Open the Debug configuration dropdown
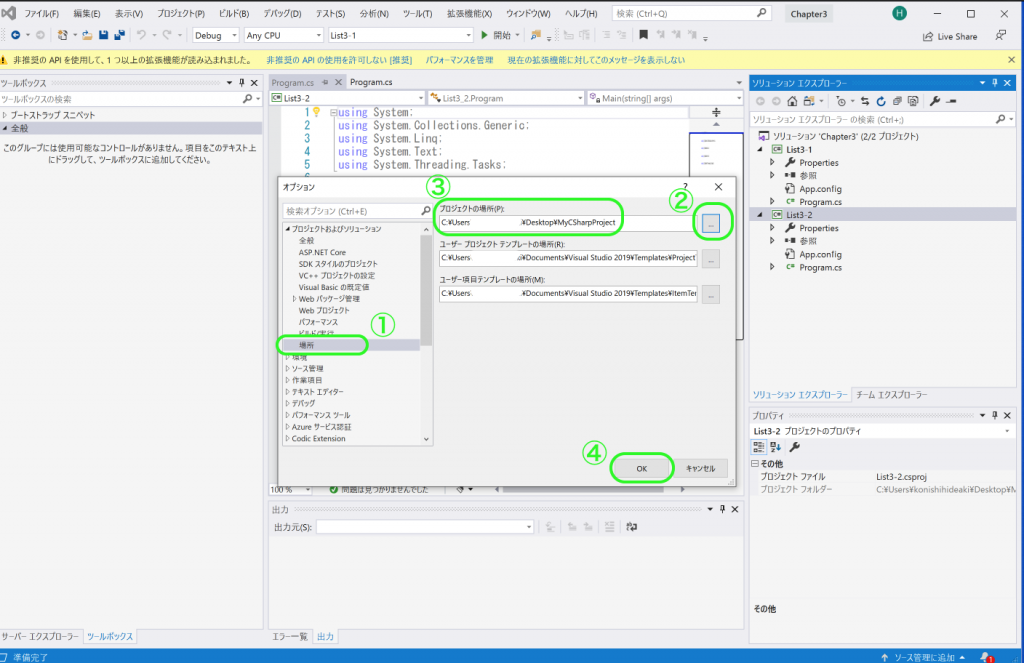 [x=216, y=35]
